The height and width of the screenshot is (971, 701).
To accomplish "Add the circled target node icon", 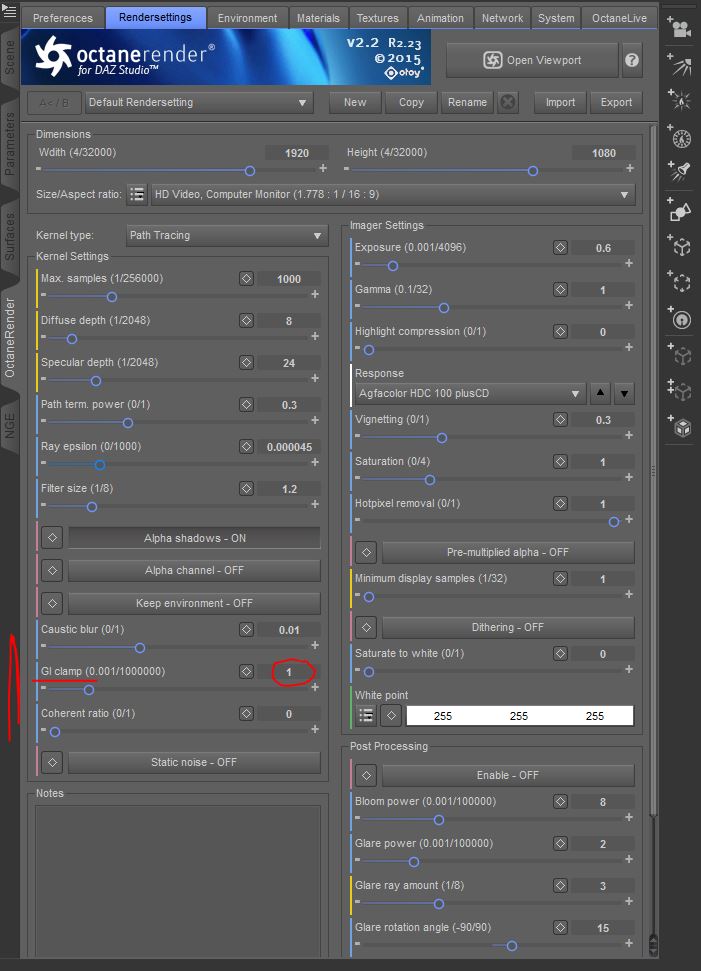I will coord(680,318).
